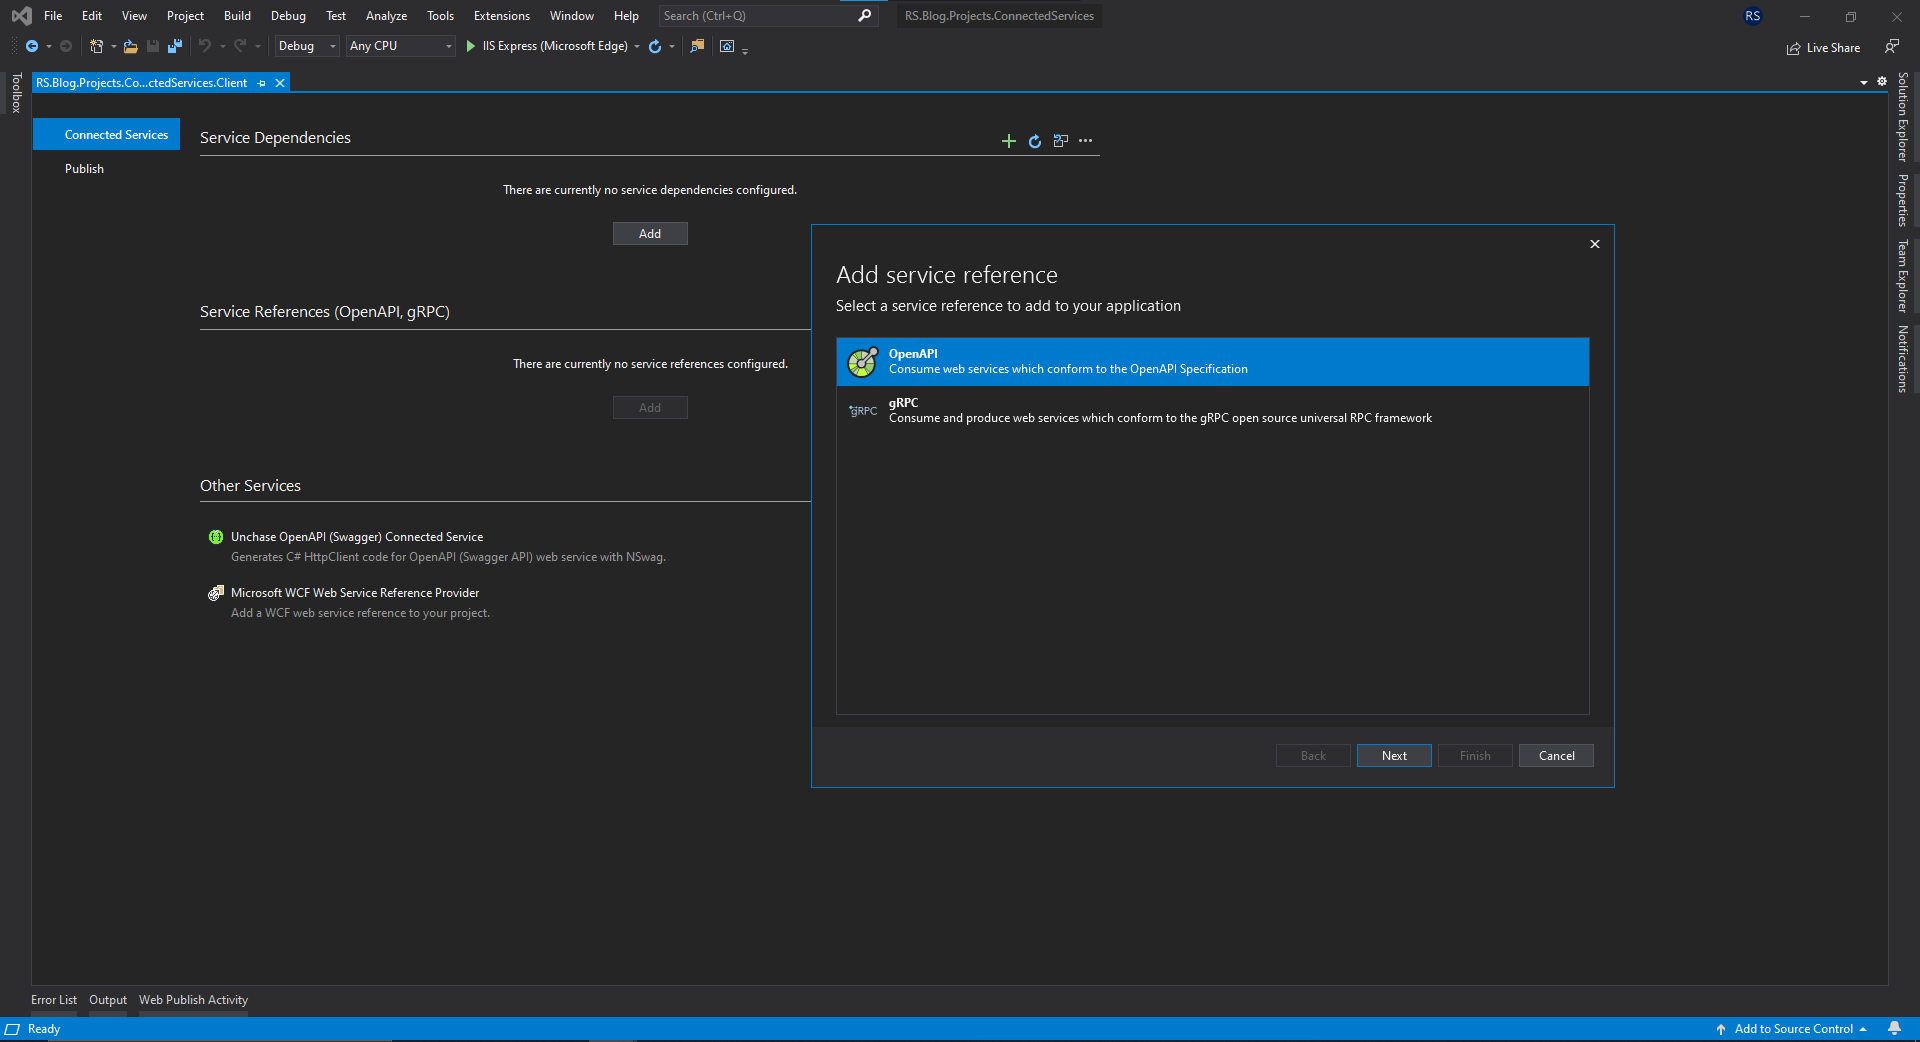
Task: Click the Redo arrow icon
Action: pos(240,46)
